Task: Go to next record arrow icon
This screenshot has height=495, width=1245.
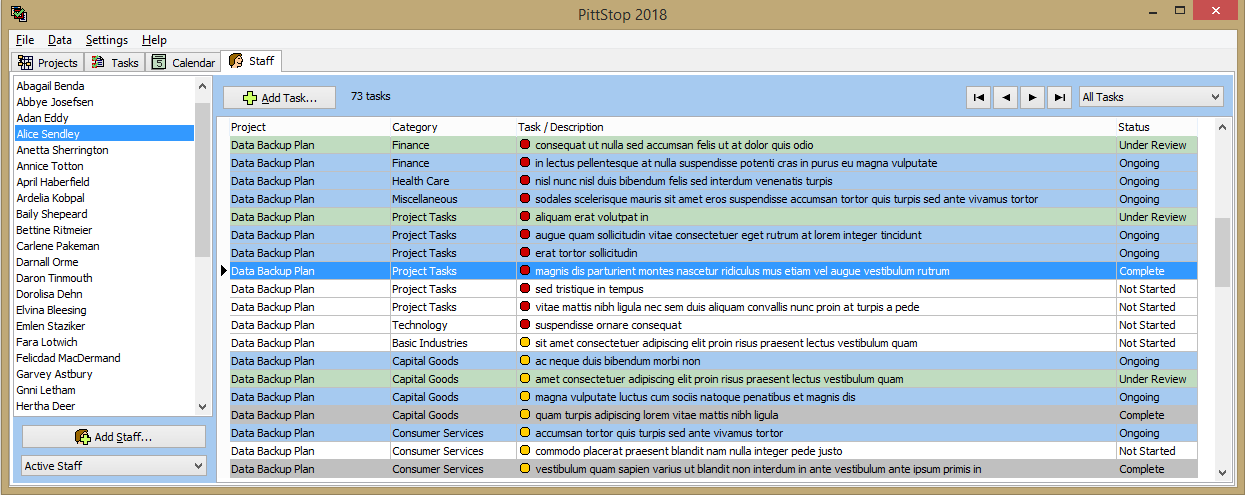Action: (x=1033, y=97)
